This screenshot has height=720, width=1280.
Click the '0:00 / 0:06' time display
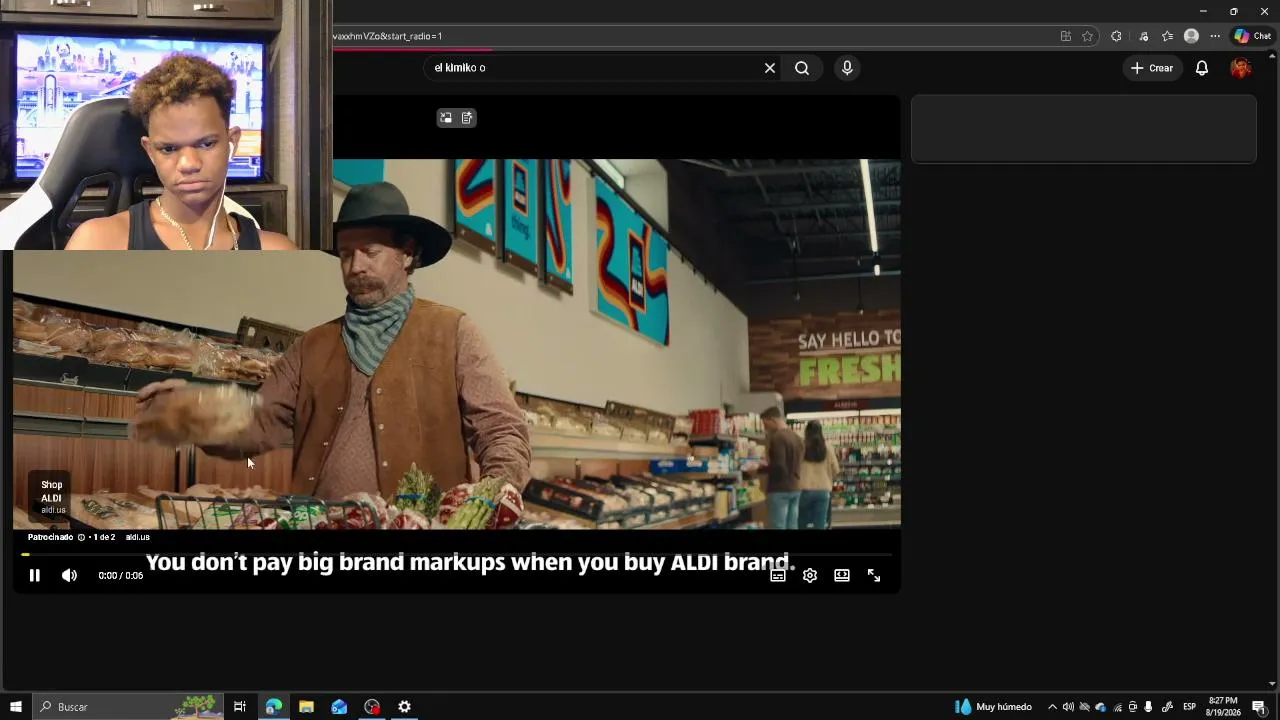point(121,576)
